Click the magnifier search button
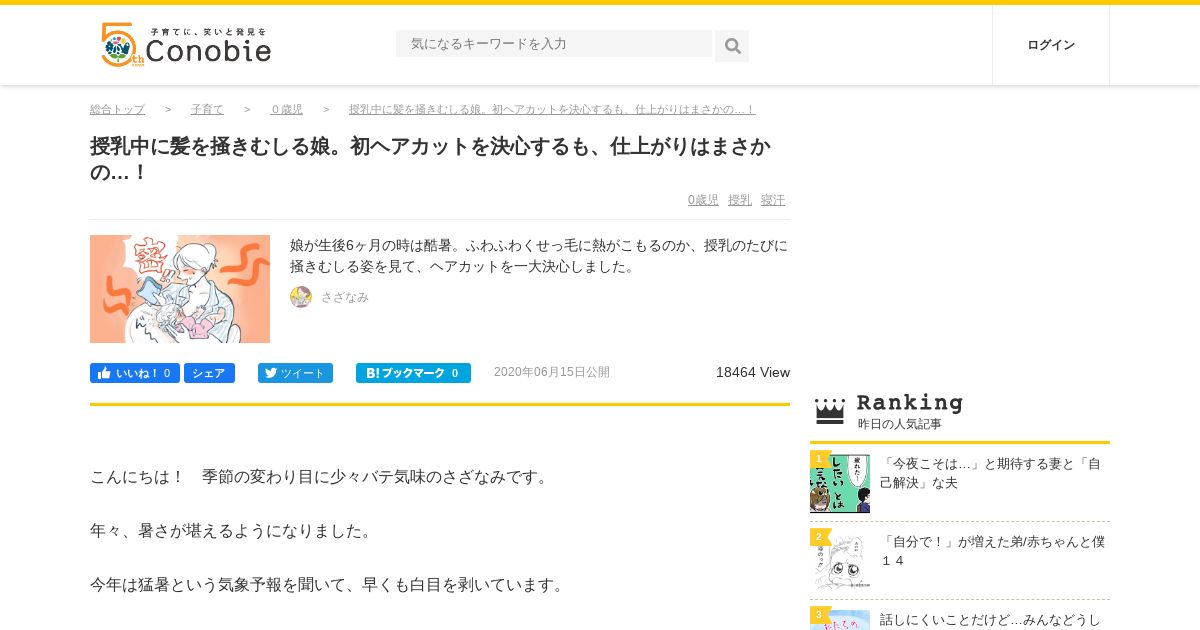 [732, 46]
